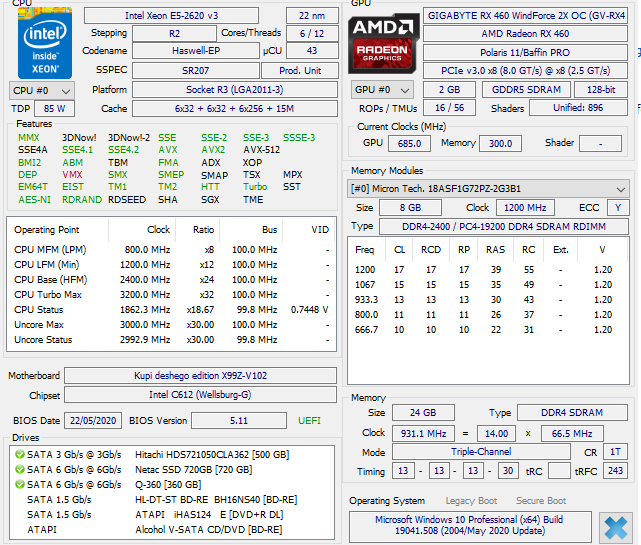Click the tRFC 243 value
641x545 pixels.
[x=615, y=471]
